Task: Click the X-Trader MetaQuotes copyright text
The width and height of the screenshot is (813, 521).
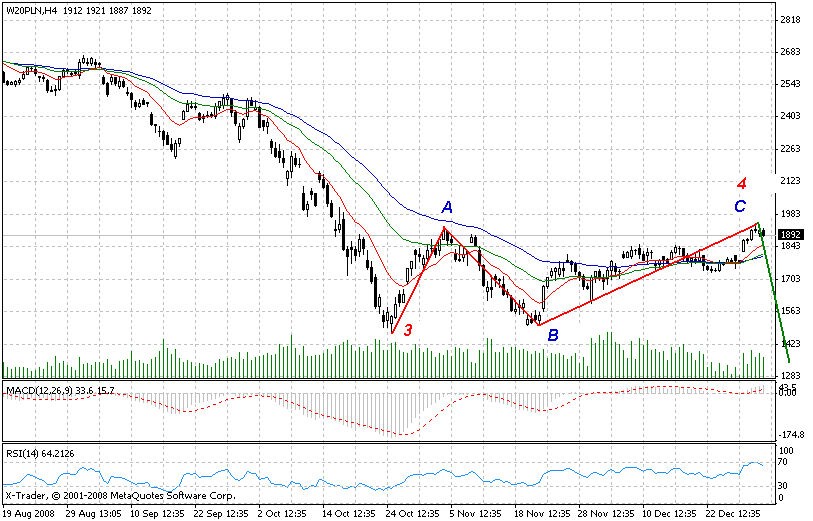Action: pyautogui.click(x=120, y=496)
